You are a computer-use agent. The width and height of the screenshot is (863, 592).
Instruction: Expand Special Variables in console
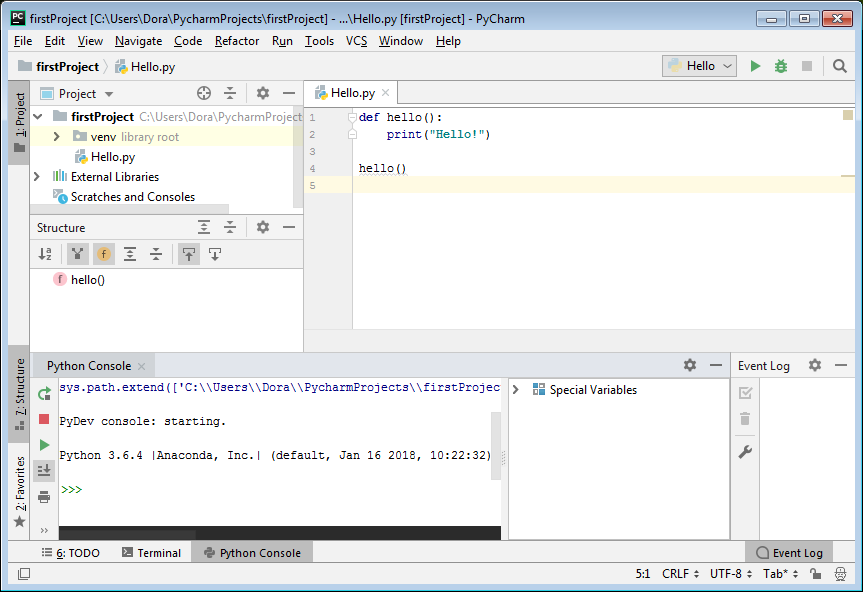[x=516, y=390]
